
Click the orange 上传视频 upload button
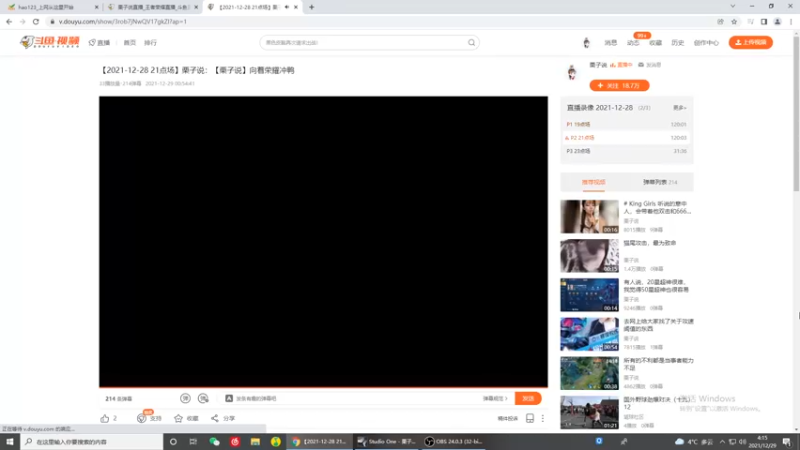751,42
